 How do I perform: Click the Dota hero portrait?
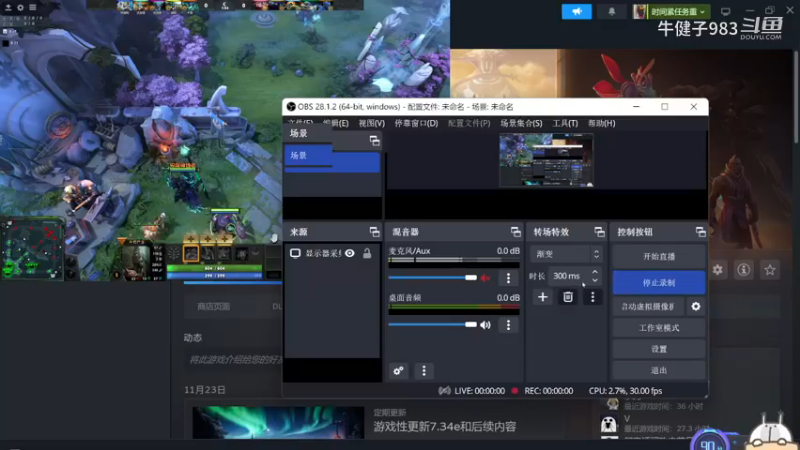point(136,261)
